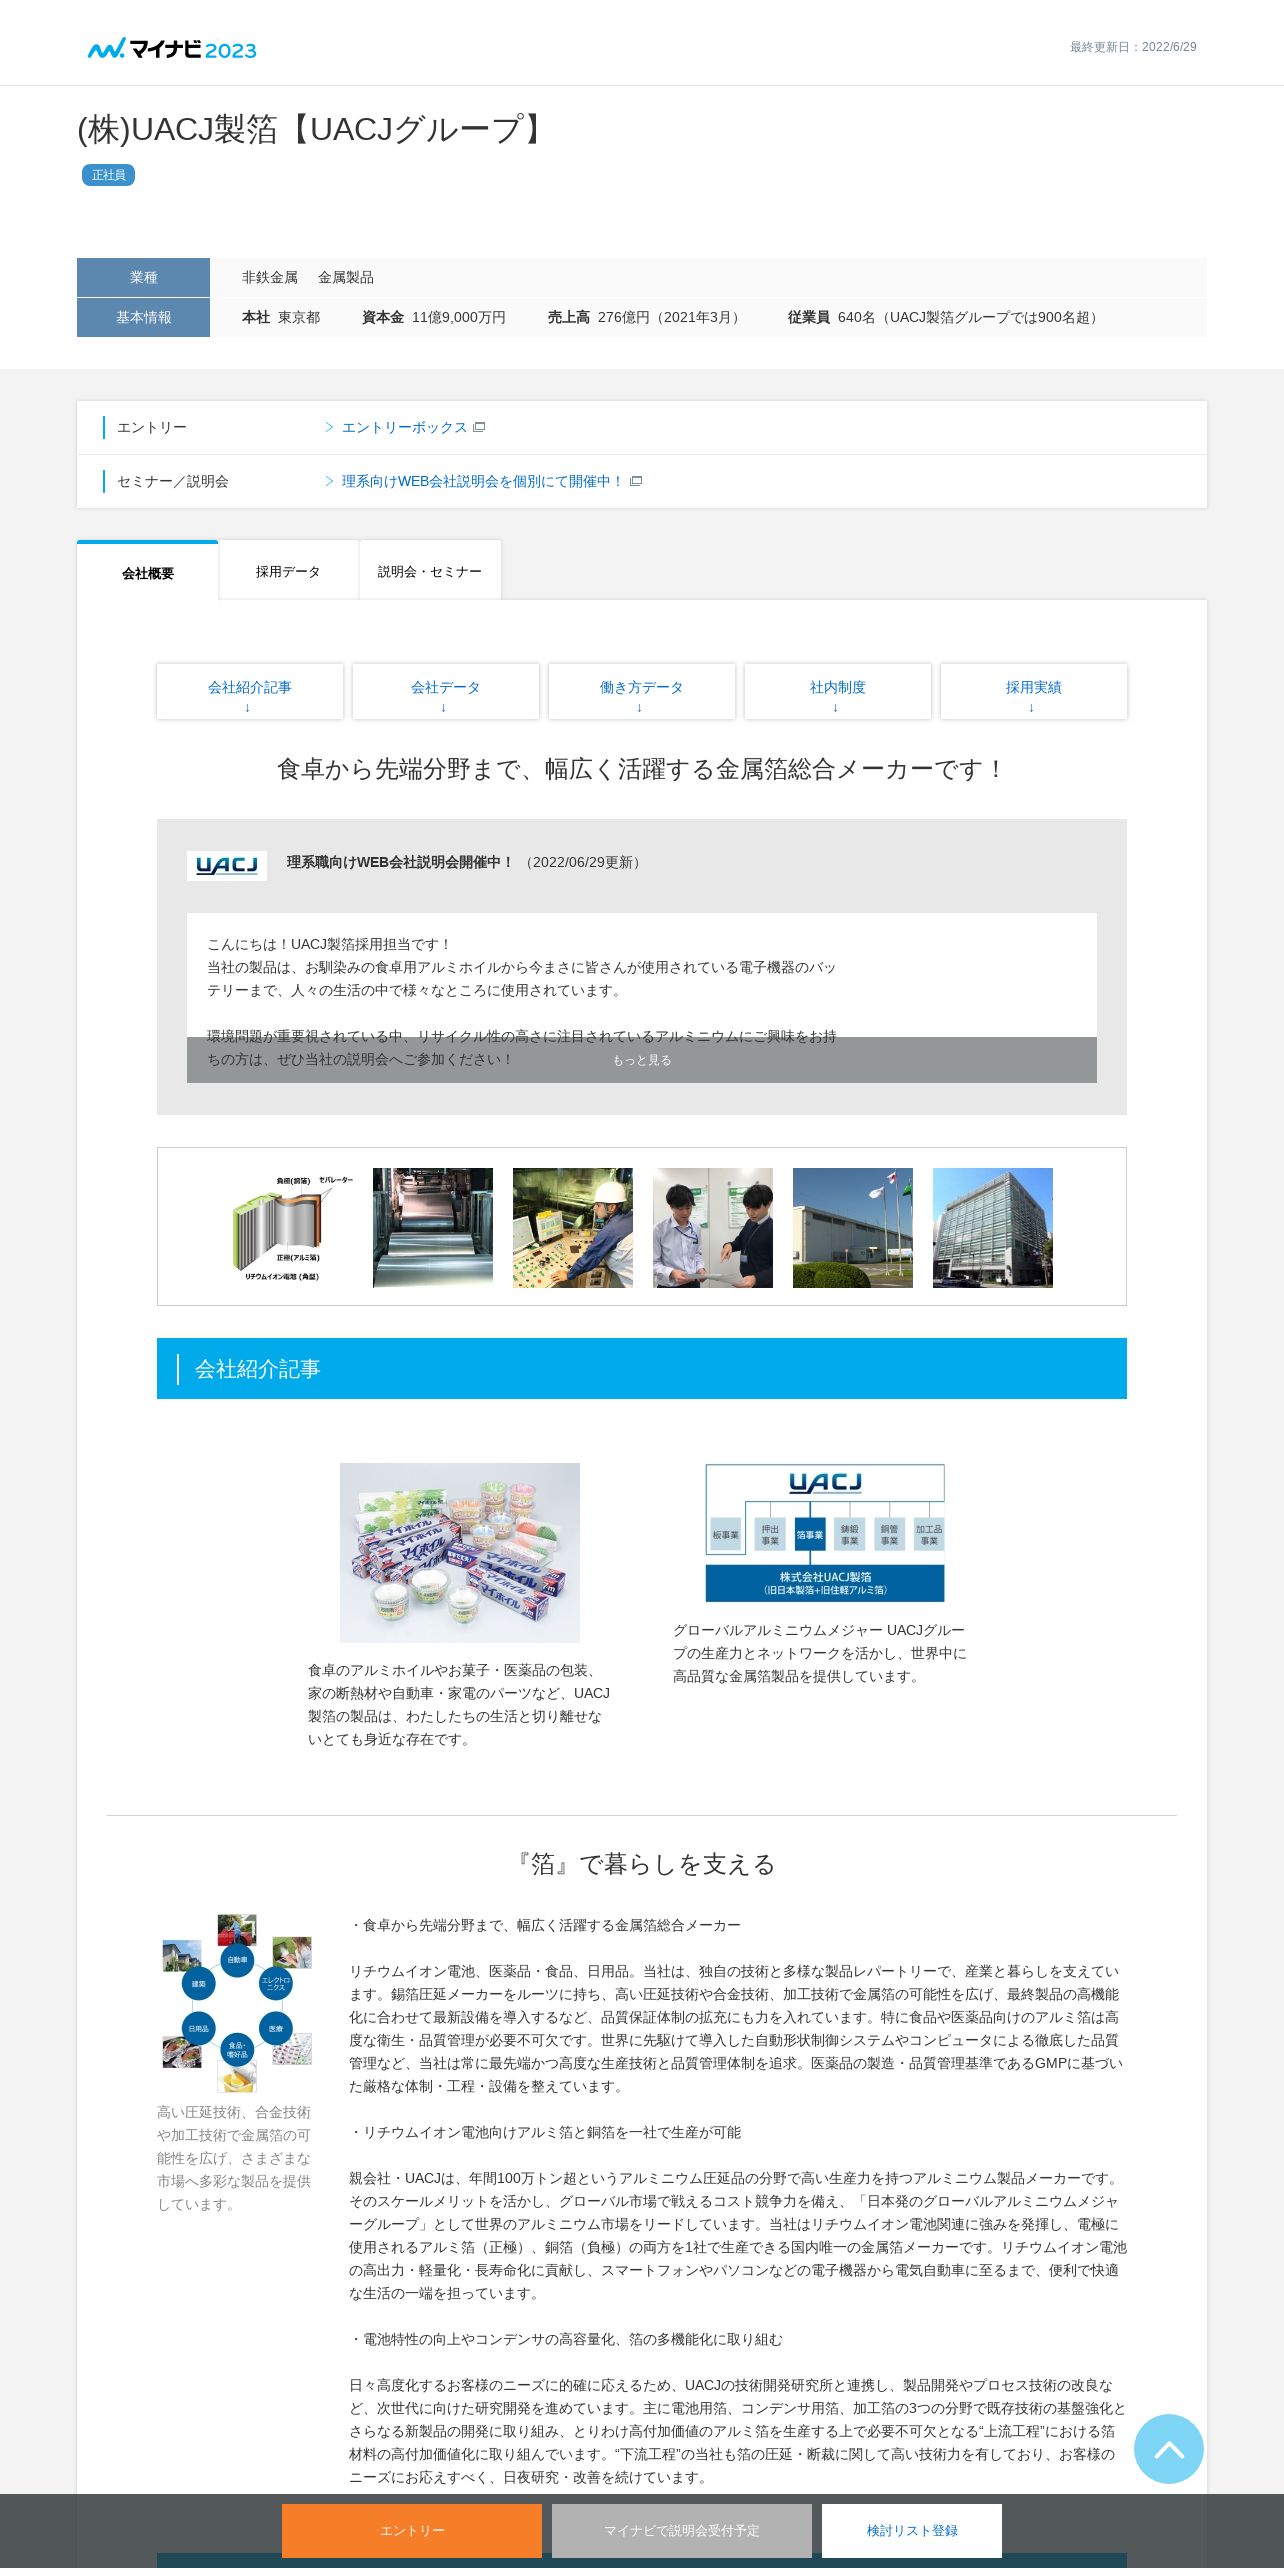Open the マイナビ2023 logo home link

(172, 49)
